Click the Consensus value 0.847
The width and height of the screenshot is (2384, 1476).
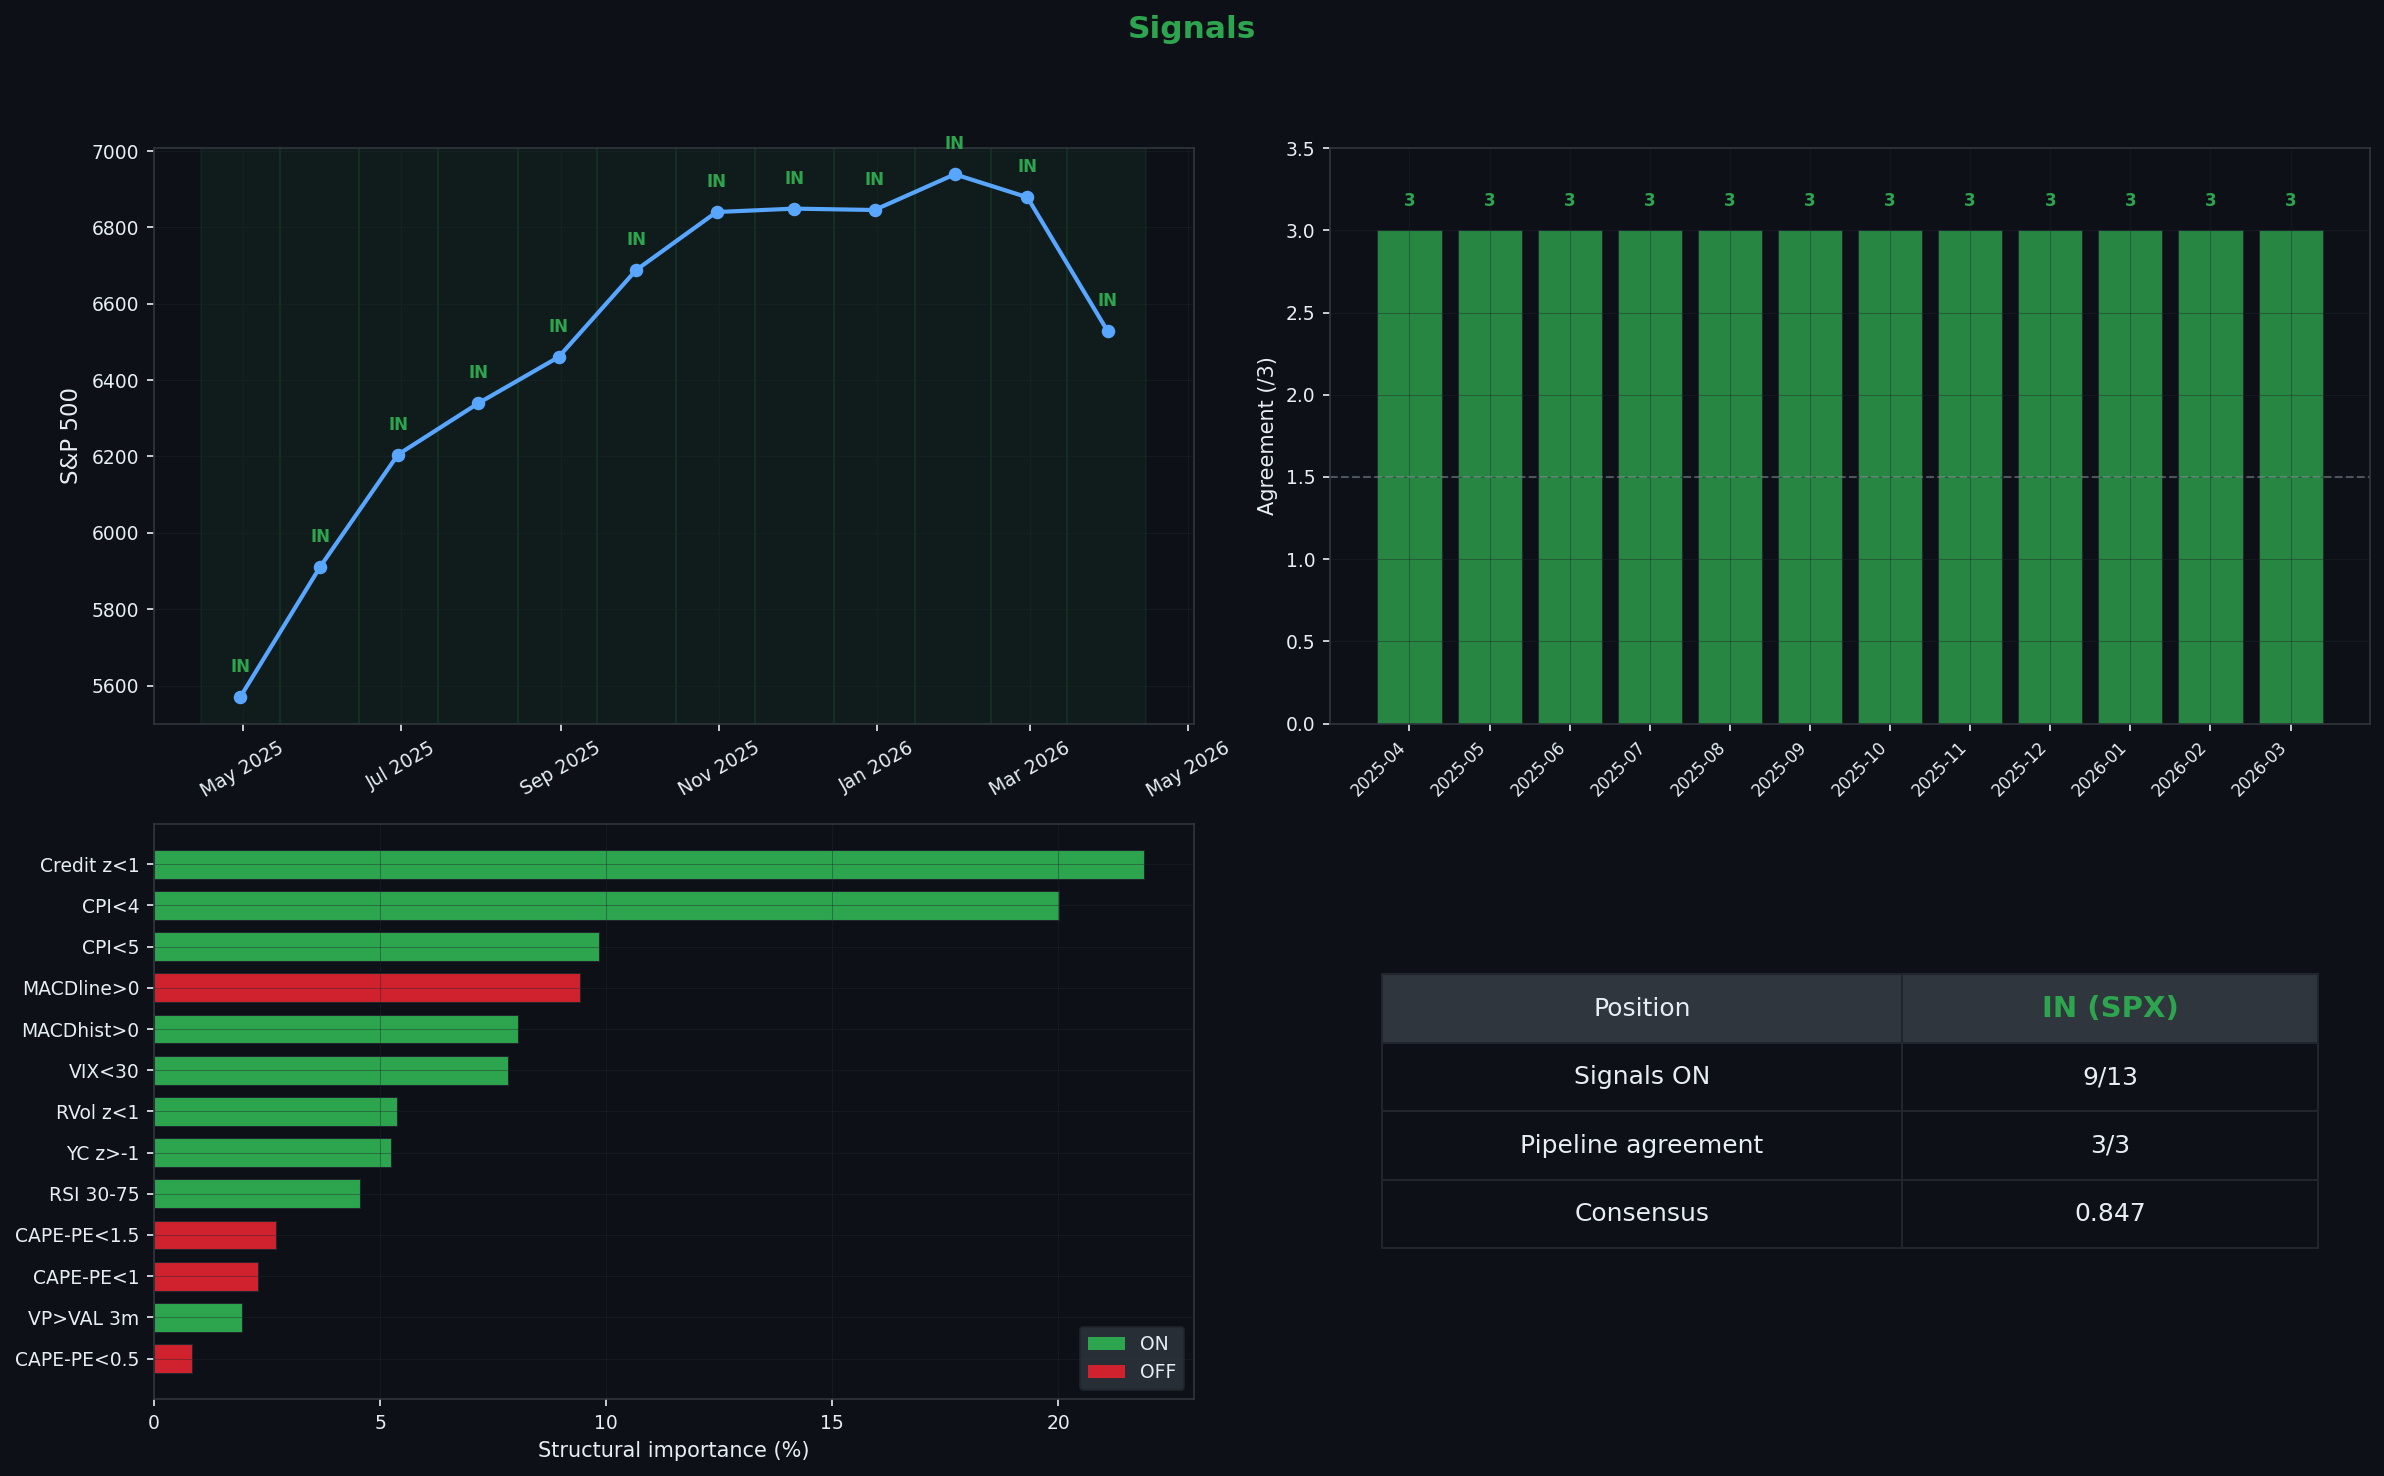coord(2109,1213)
